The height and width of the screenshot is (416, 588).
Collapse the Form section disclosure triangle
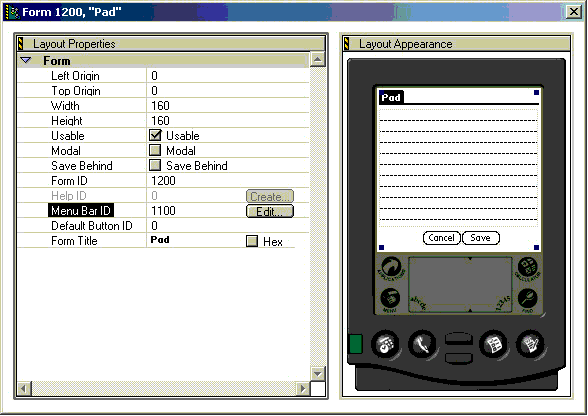26,60
